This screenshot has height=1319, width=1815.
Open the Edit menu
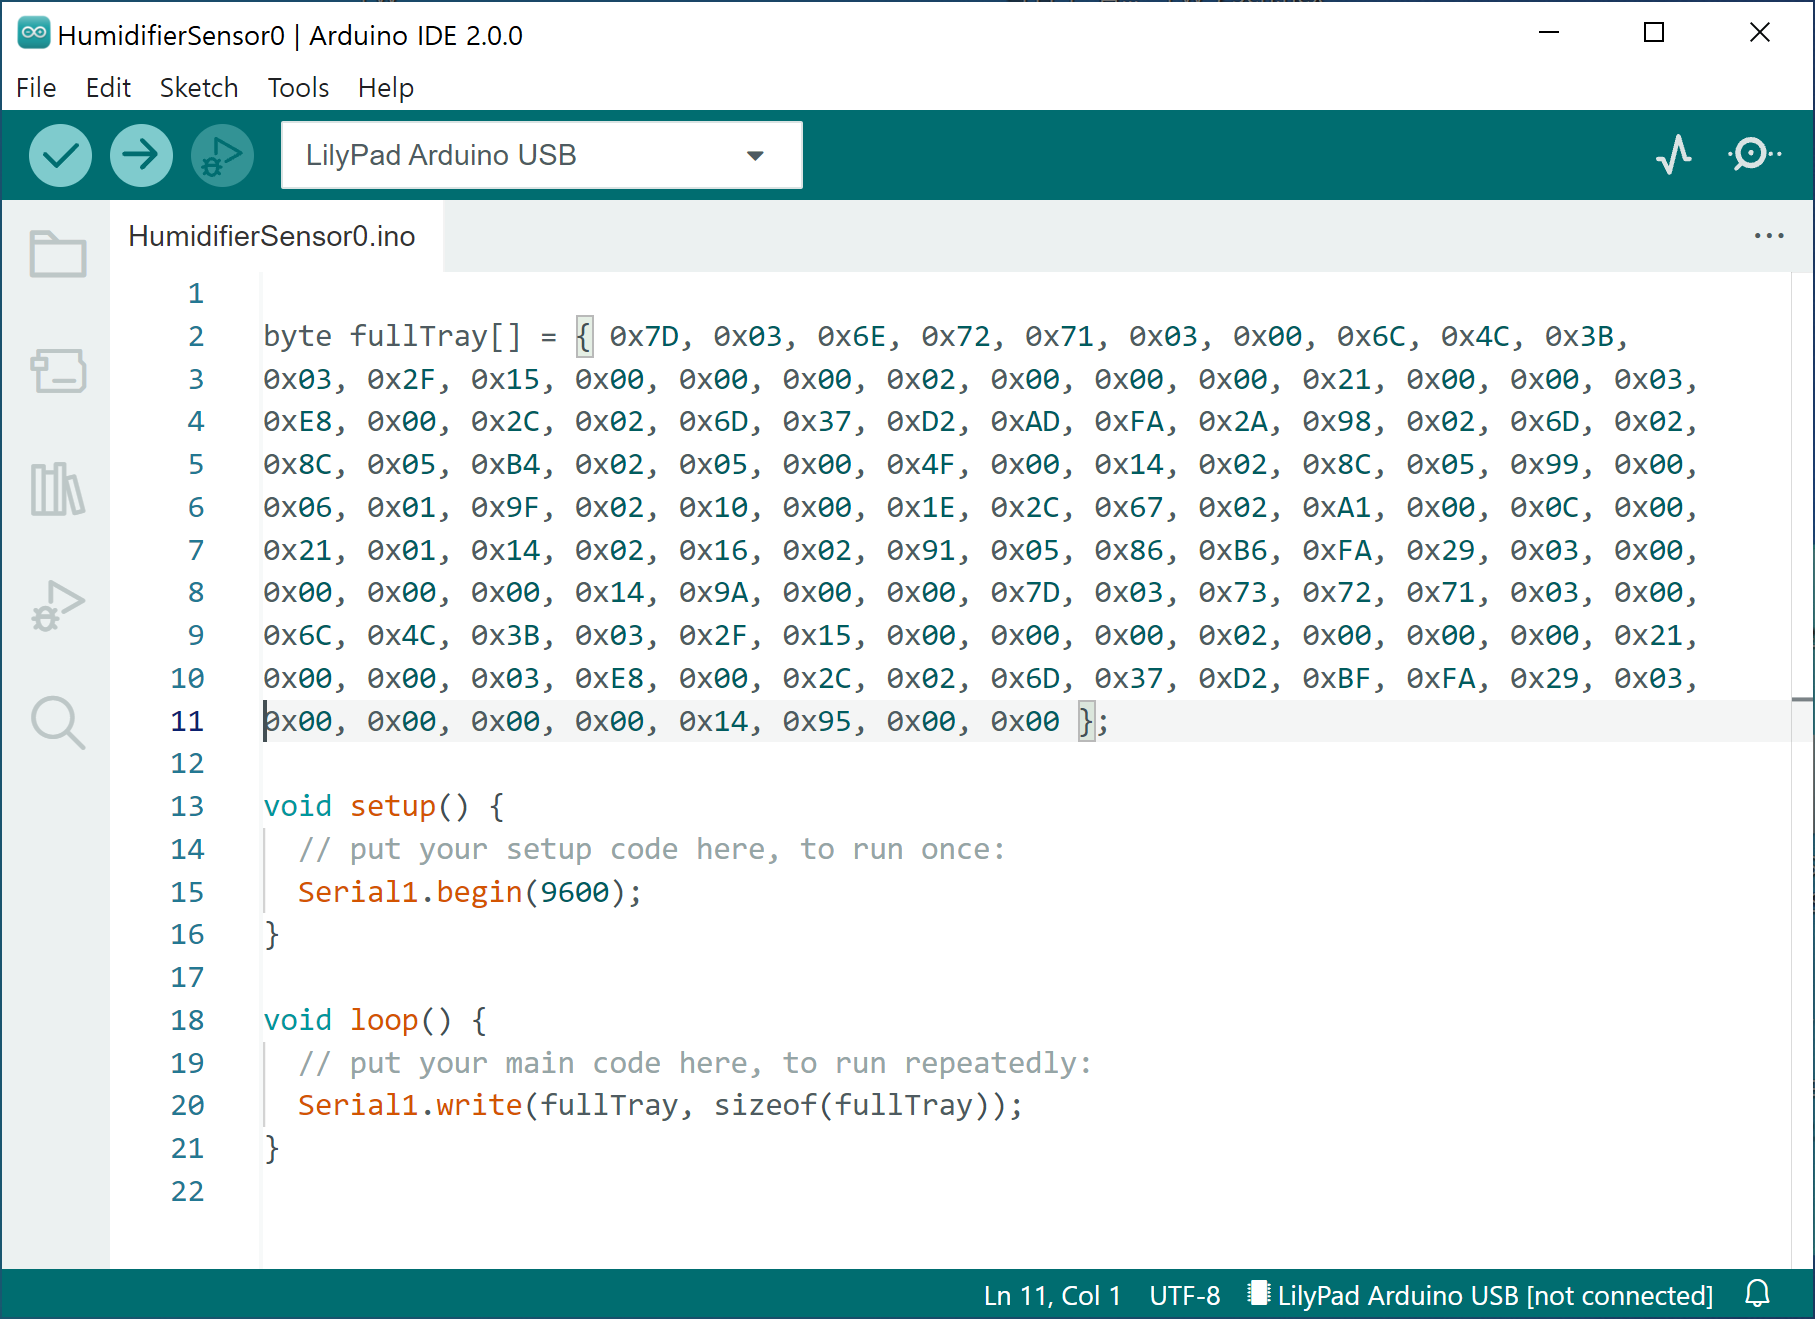(x=108, y=88)
